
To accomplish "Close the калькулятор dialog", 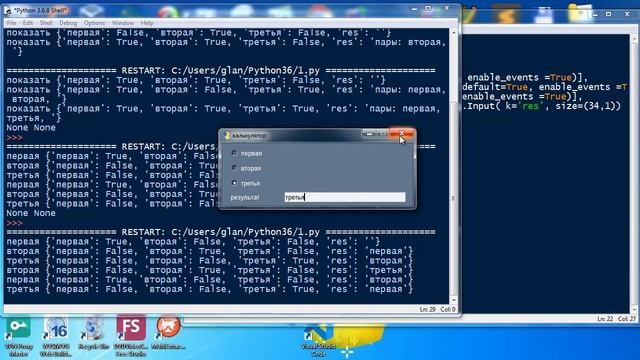I will [x=402, y=133].
